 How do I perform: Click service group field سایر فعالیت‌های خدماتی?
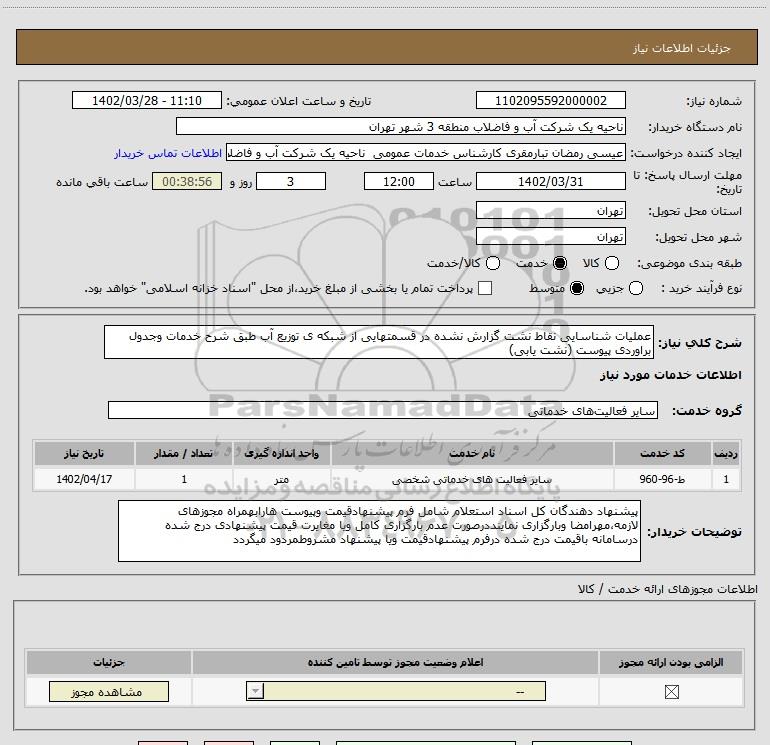(x=383, y=410)
